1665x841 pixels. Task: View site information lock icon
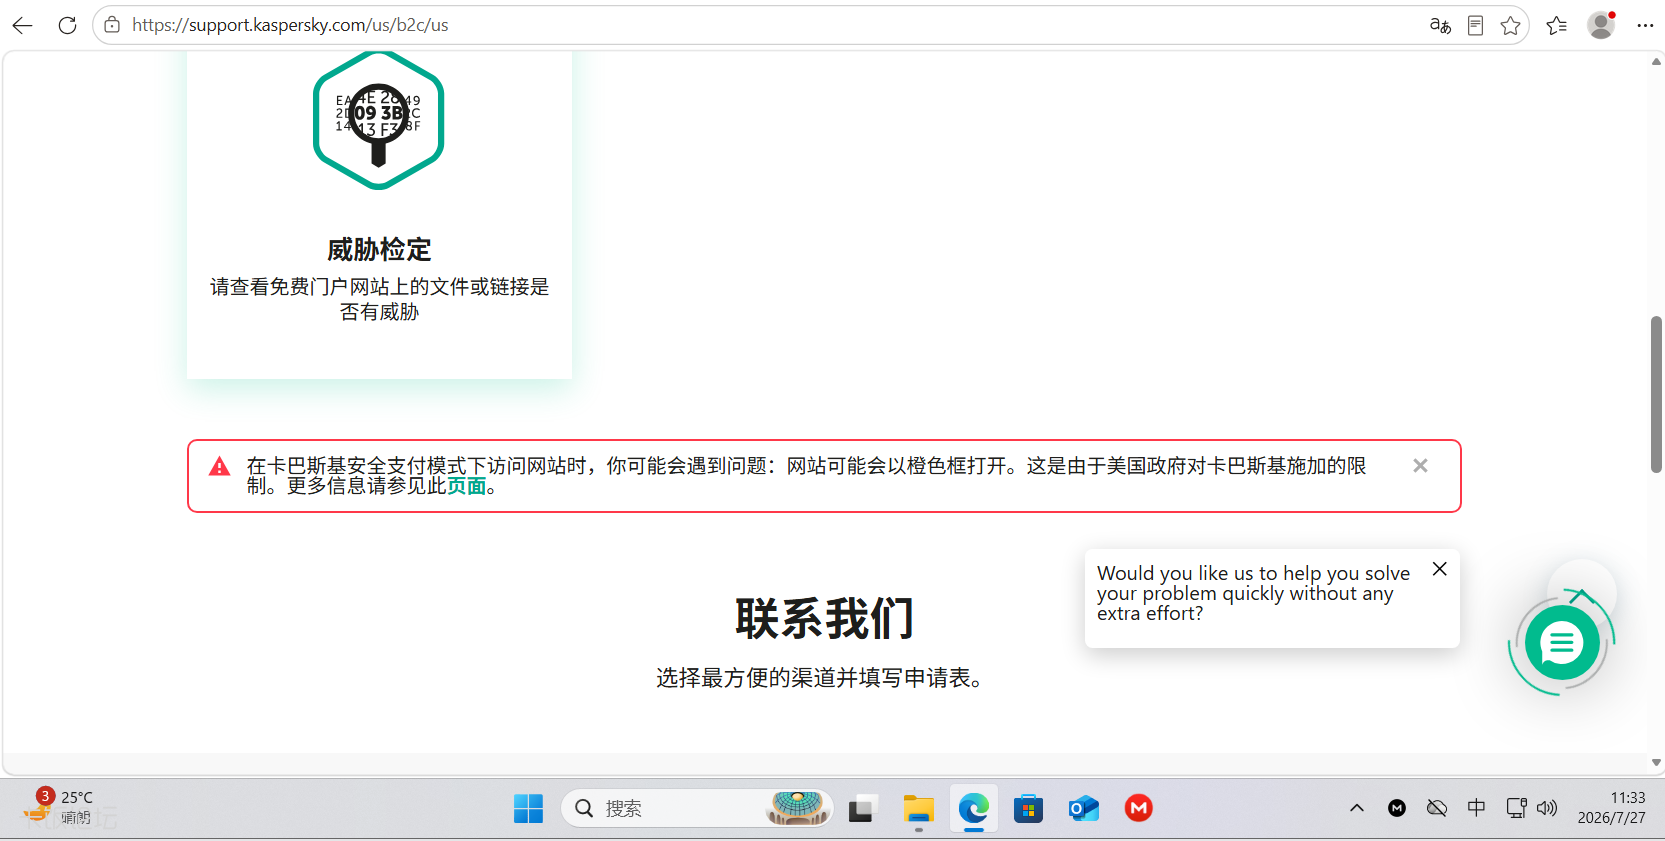click(112, 25)
